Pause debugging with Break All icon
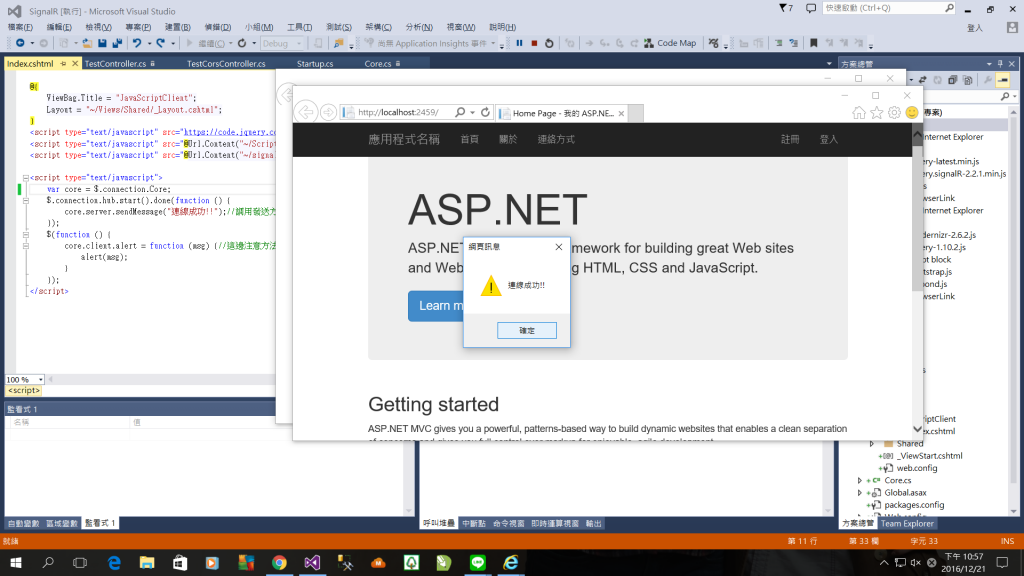 pos(519,43)
